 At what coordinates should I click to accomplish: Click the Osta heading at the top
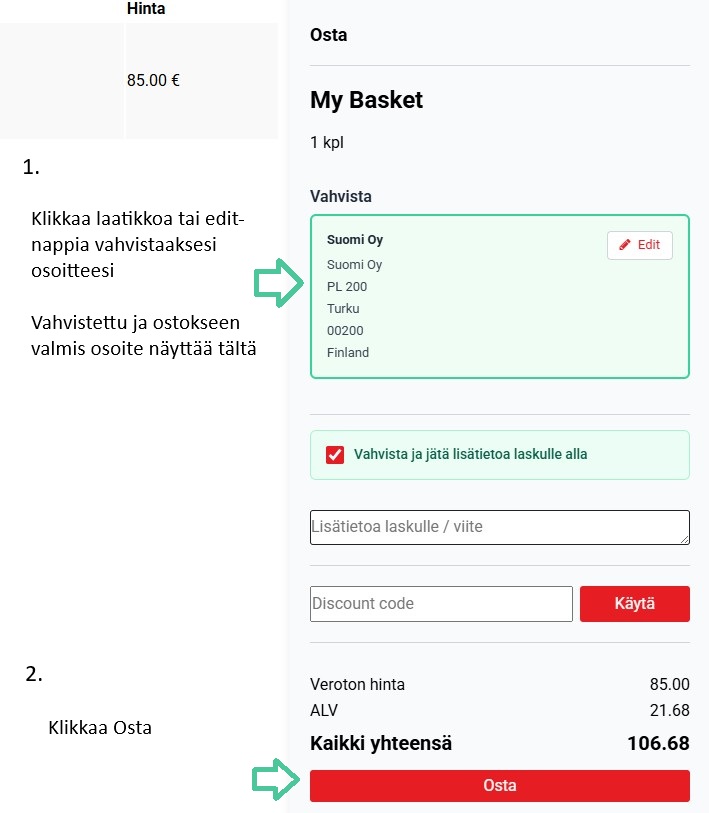329,35
